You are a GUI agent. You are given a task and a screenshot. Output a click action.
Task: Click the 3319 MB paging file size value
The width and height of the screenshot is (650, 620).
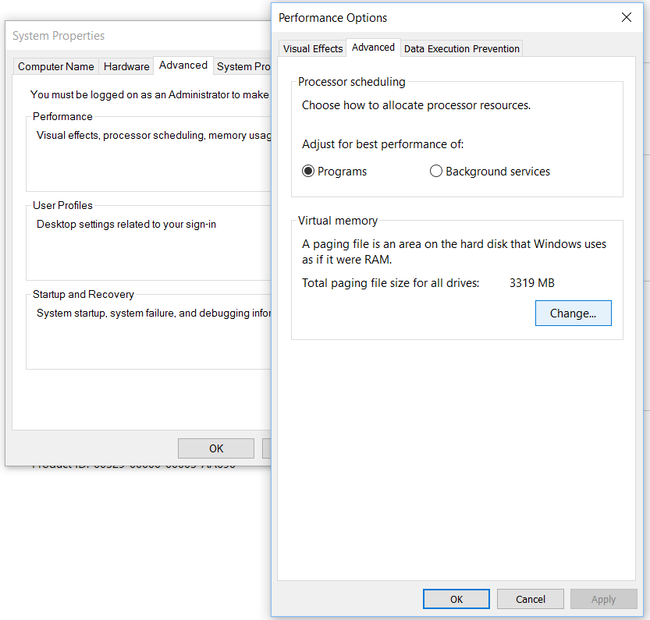tap(531, 283)
